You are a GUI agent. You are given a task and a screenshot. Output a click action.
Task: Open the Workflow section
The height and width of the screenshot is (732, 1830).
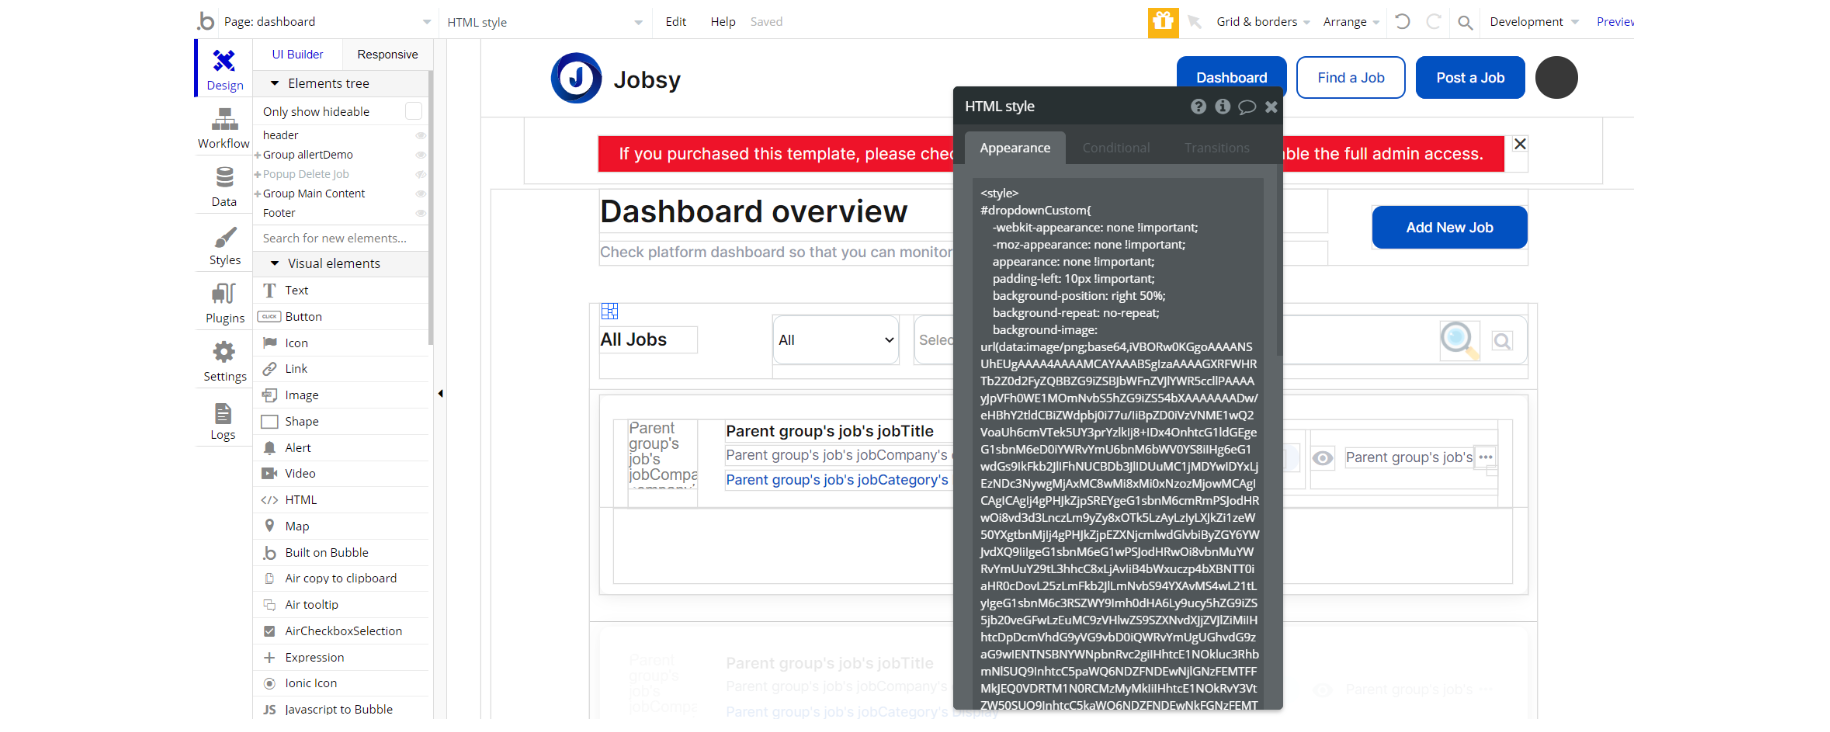click(224, 128)
